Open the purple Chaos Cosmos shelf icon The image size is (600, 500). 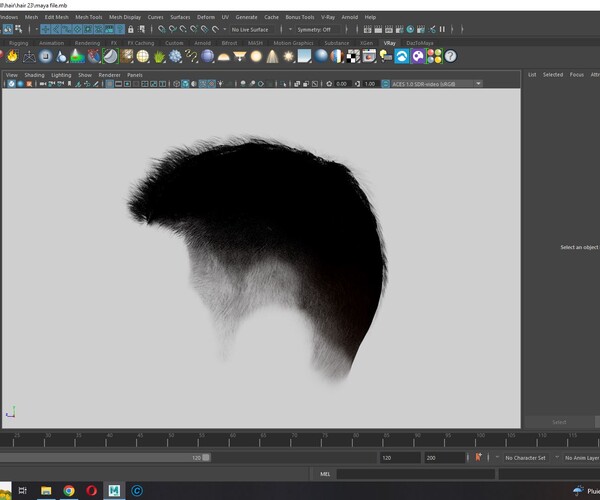[418, 57]
